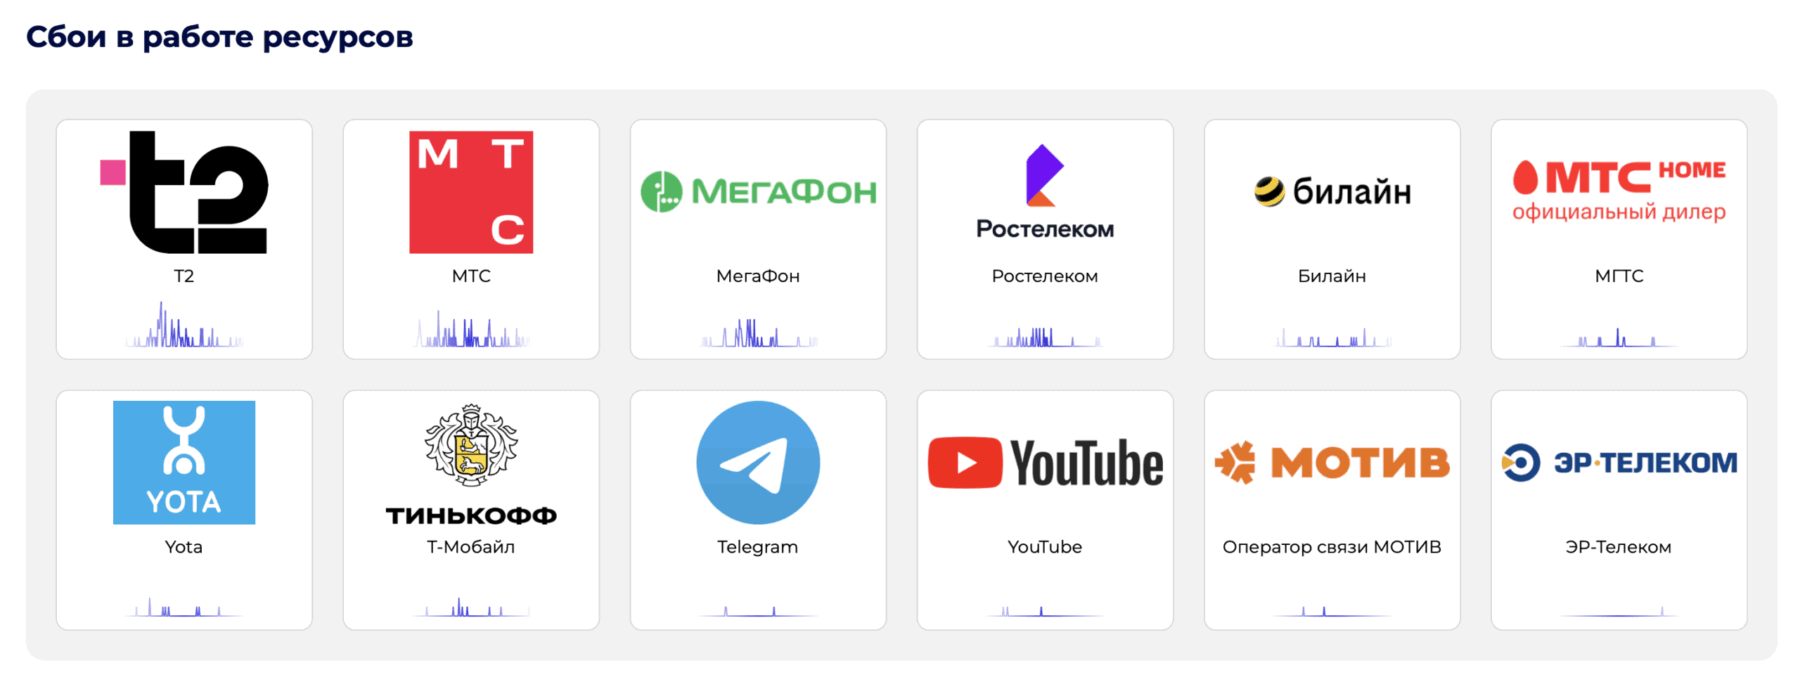Select the blue Yota logo
The width and height of the screenshot is (1800, 689).
point(184,462)
